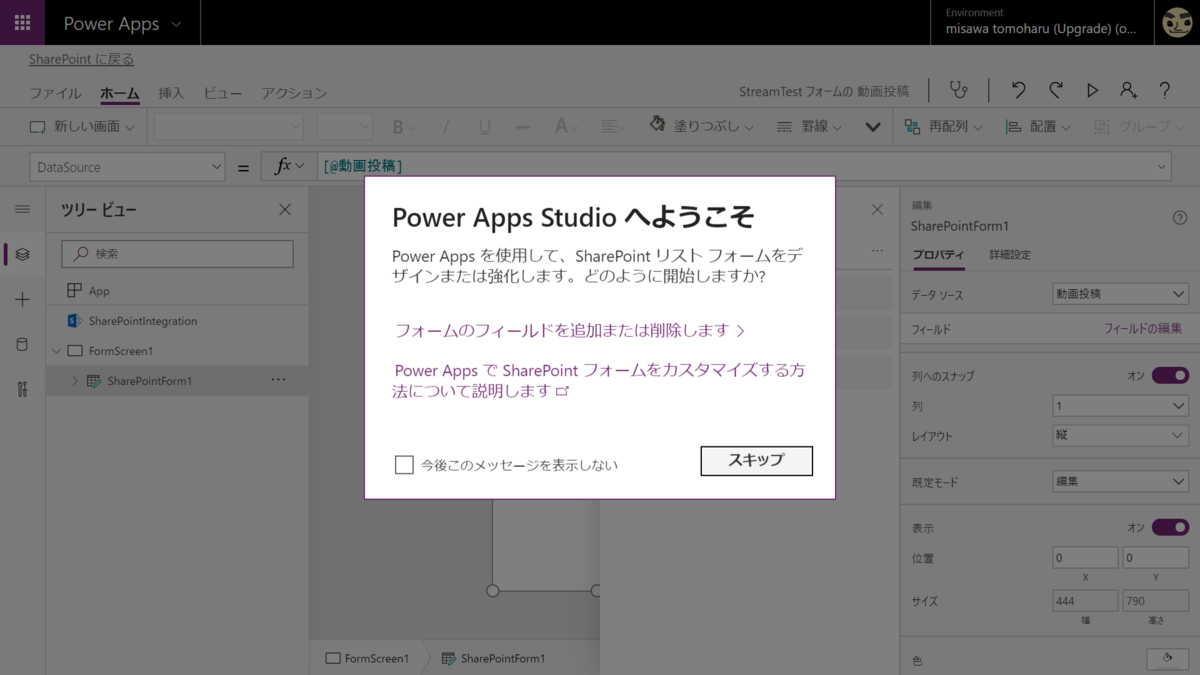Open the data source 動画投稿 dropdown
This screenshot has height=675, width=1200.
pyautogui.click(x=1120, y=294)
